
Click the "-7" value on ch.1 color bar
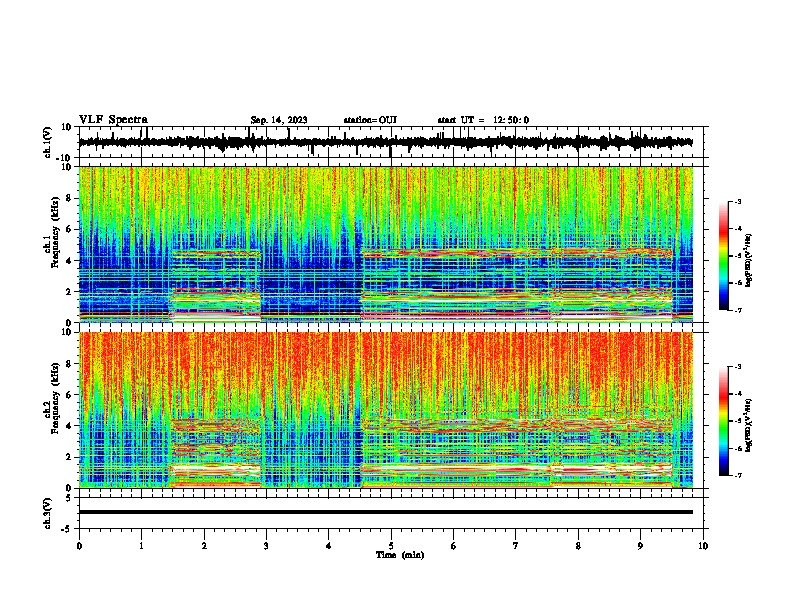click(738, 310)
